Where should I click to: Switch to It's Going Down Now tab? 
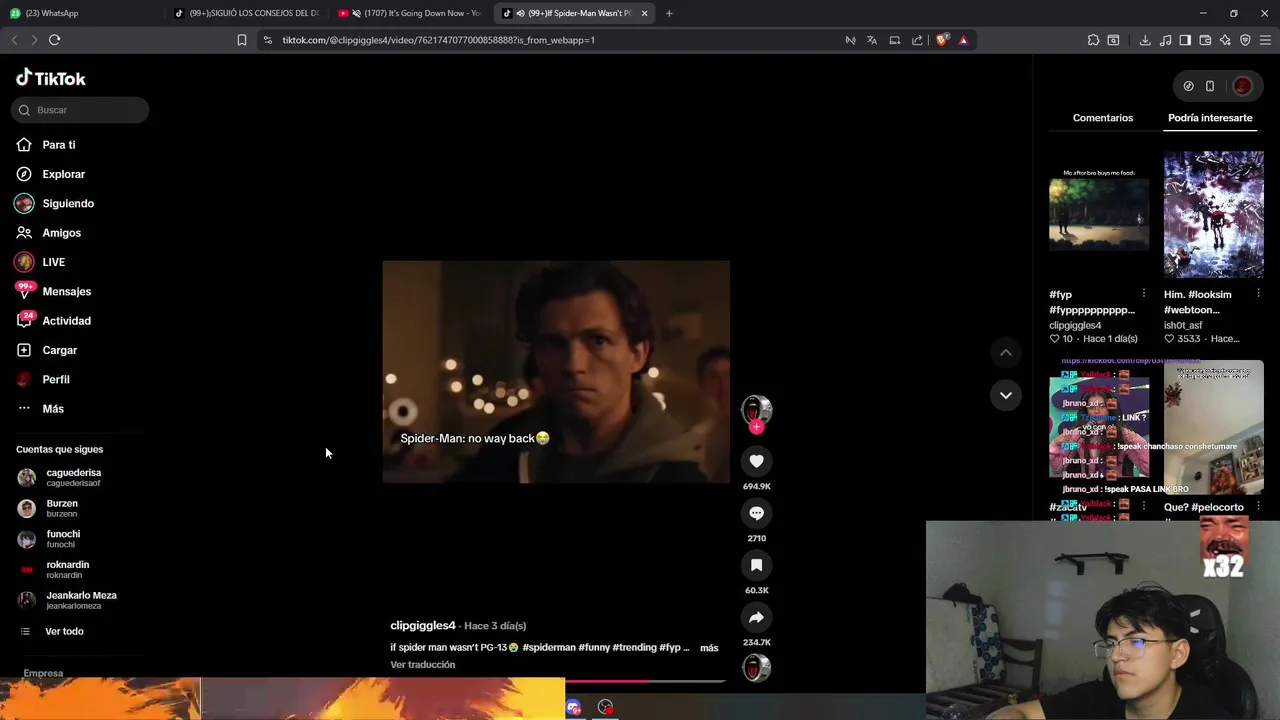412,13
